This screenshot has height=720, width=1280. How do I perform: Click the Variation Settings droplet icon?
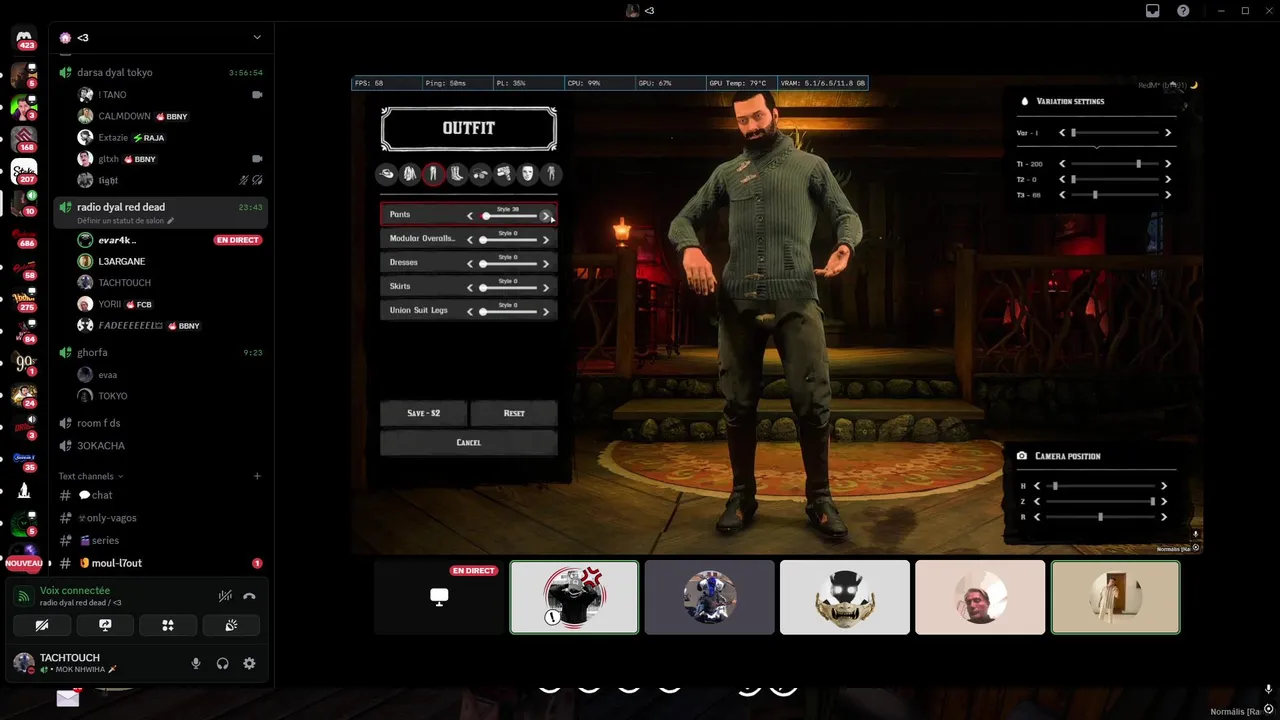pos(1025,101)
